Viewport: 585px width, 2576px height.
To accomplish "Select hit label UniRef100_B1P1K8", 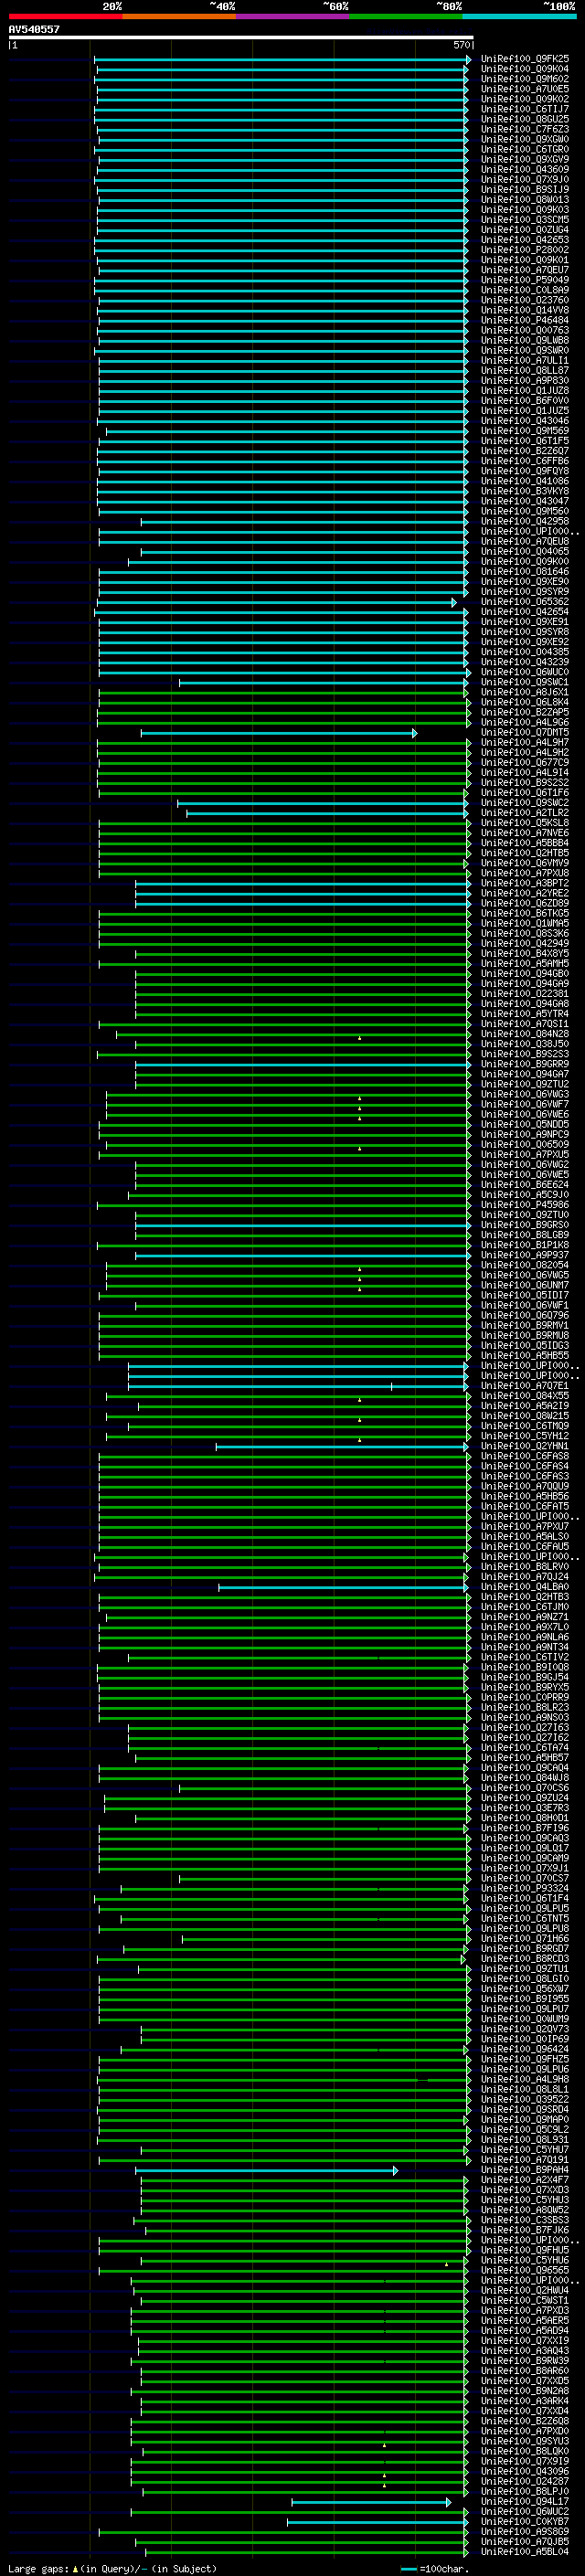I will pyautogui.click(x=525, y=1245).
